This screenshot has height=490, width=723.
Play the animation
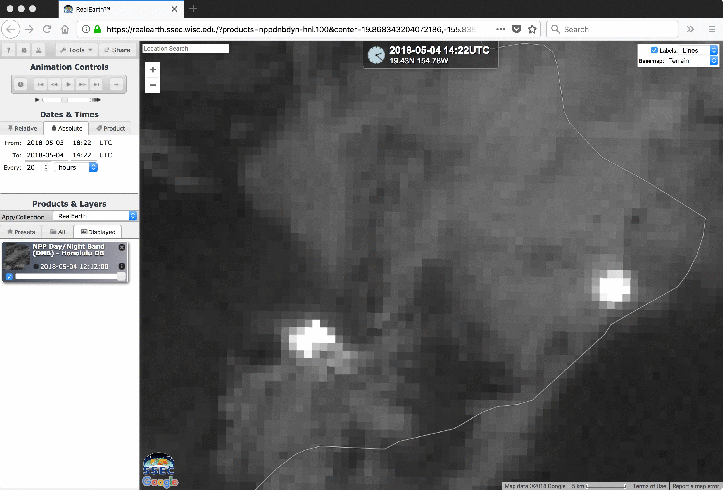click(x=70, y=85)
